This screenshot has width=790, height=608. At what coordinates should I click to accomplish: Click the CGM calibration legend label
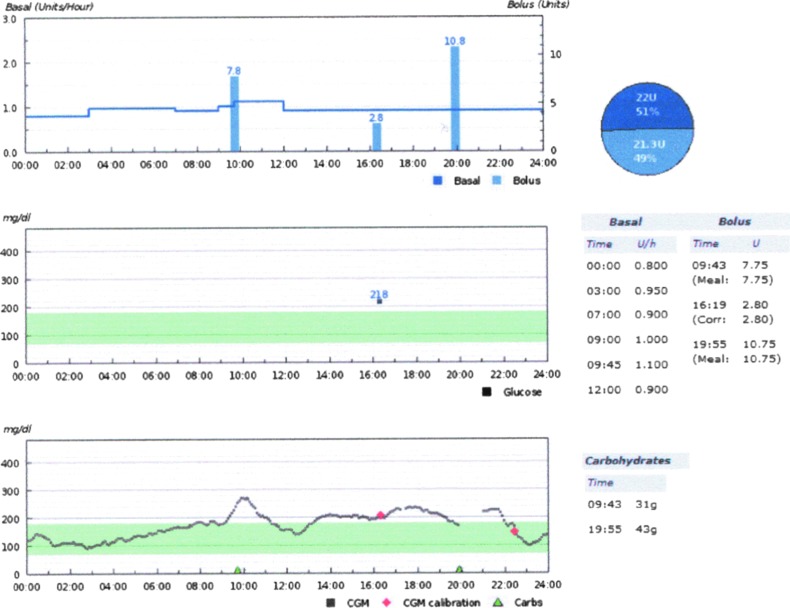tap(441, 602)
